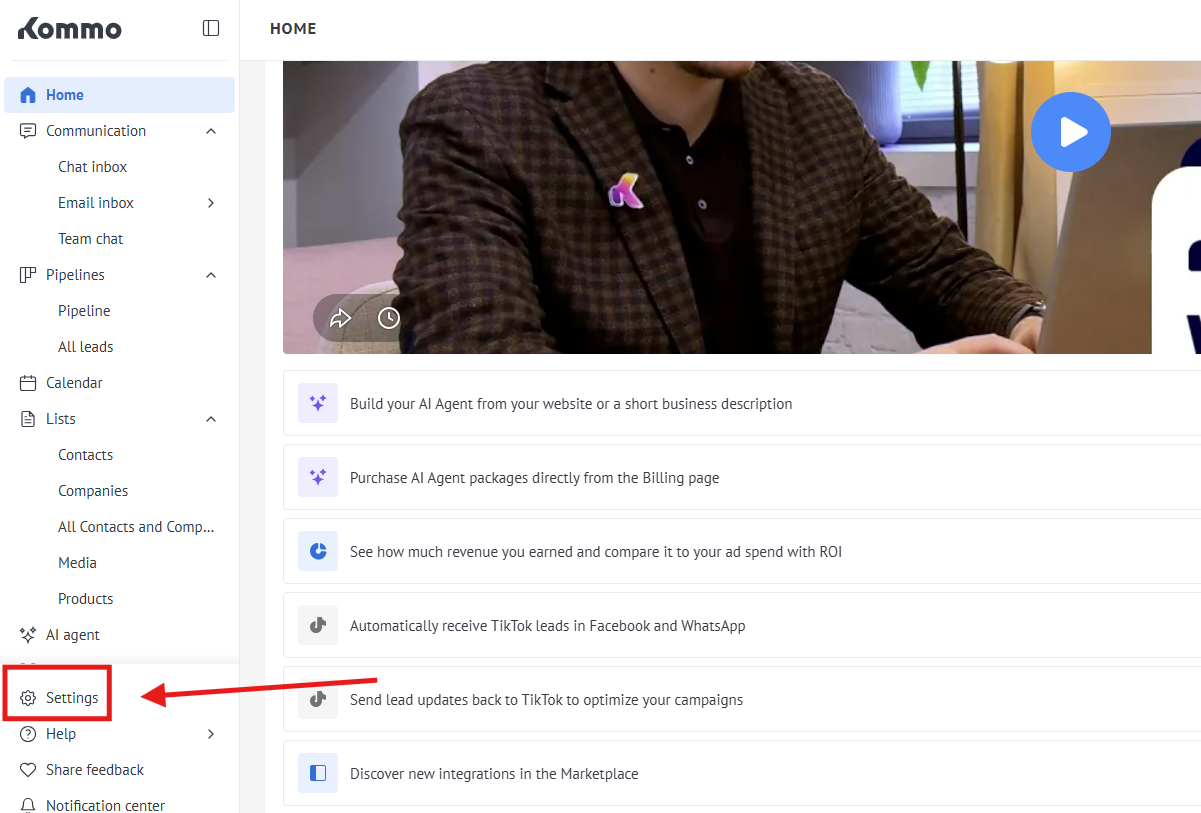
Task: Open the Contacts list
Action: pos(86,455)
